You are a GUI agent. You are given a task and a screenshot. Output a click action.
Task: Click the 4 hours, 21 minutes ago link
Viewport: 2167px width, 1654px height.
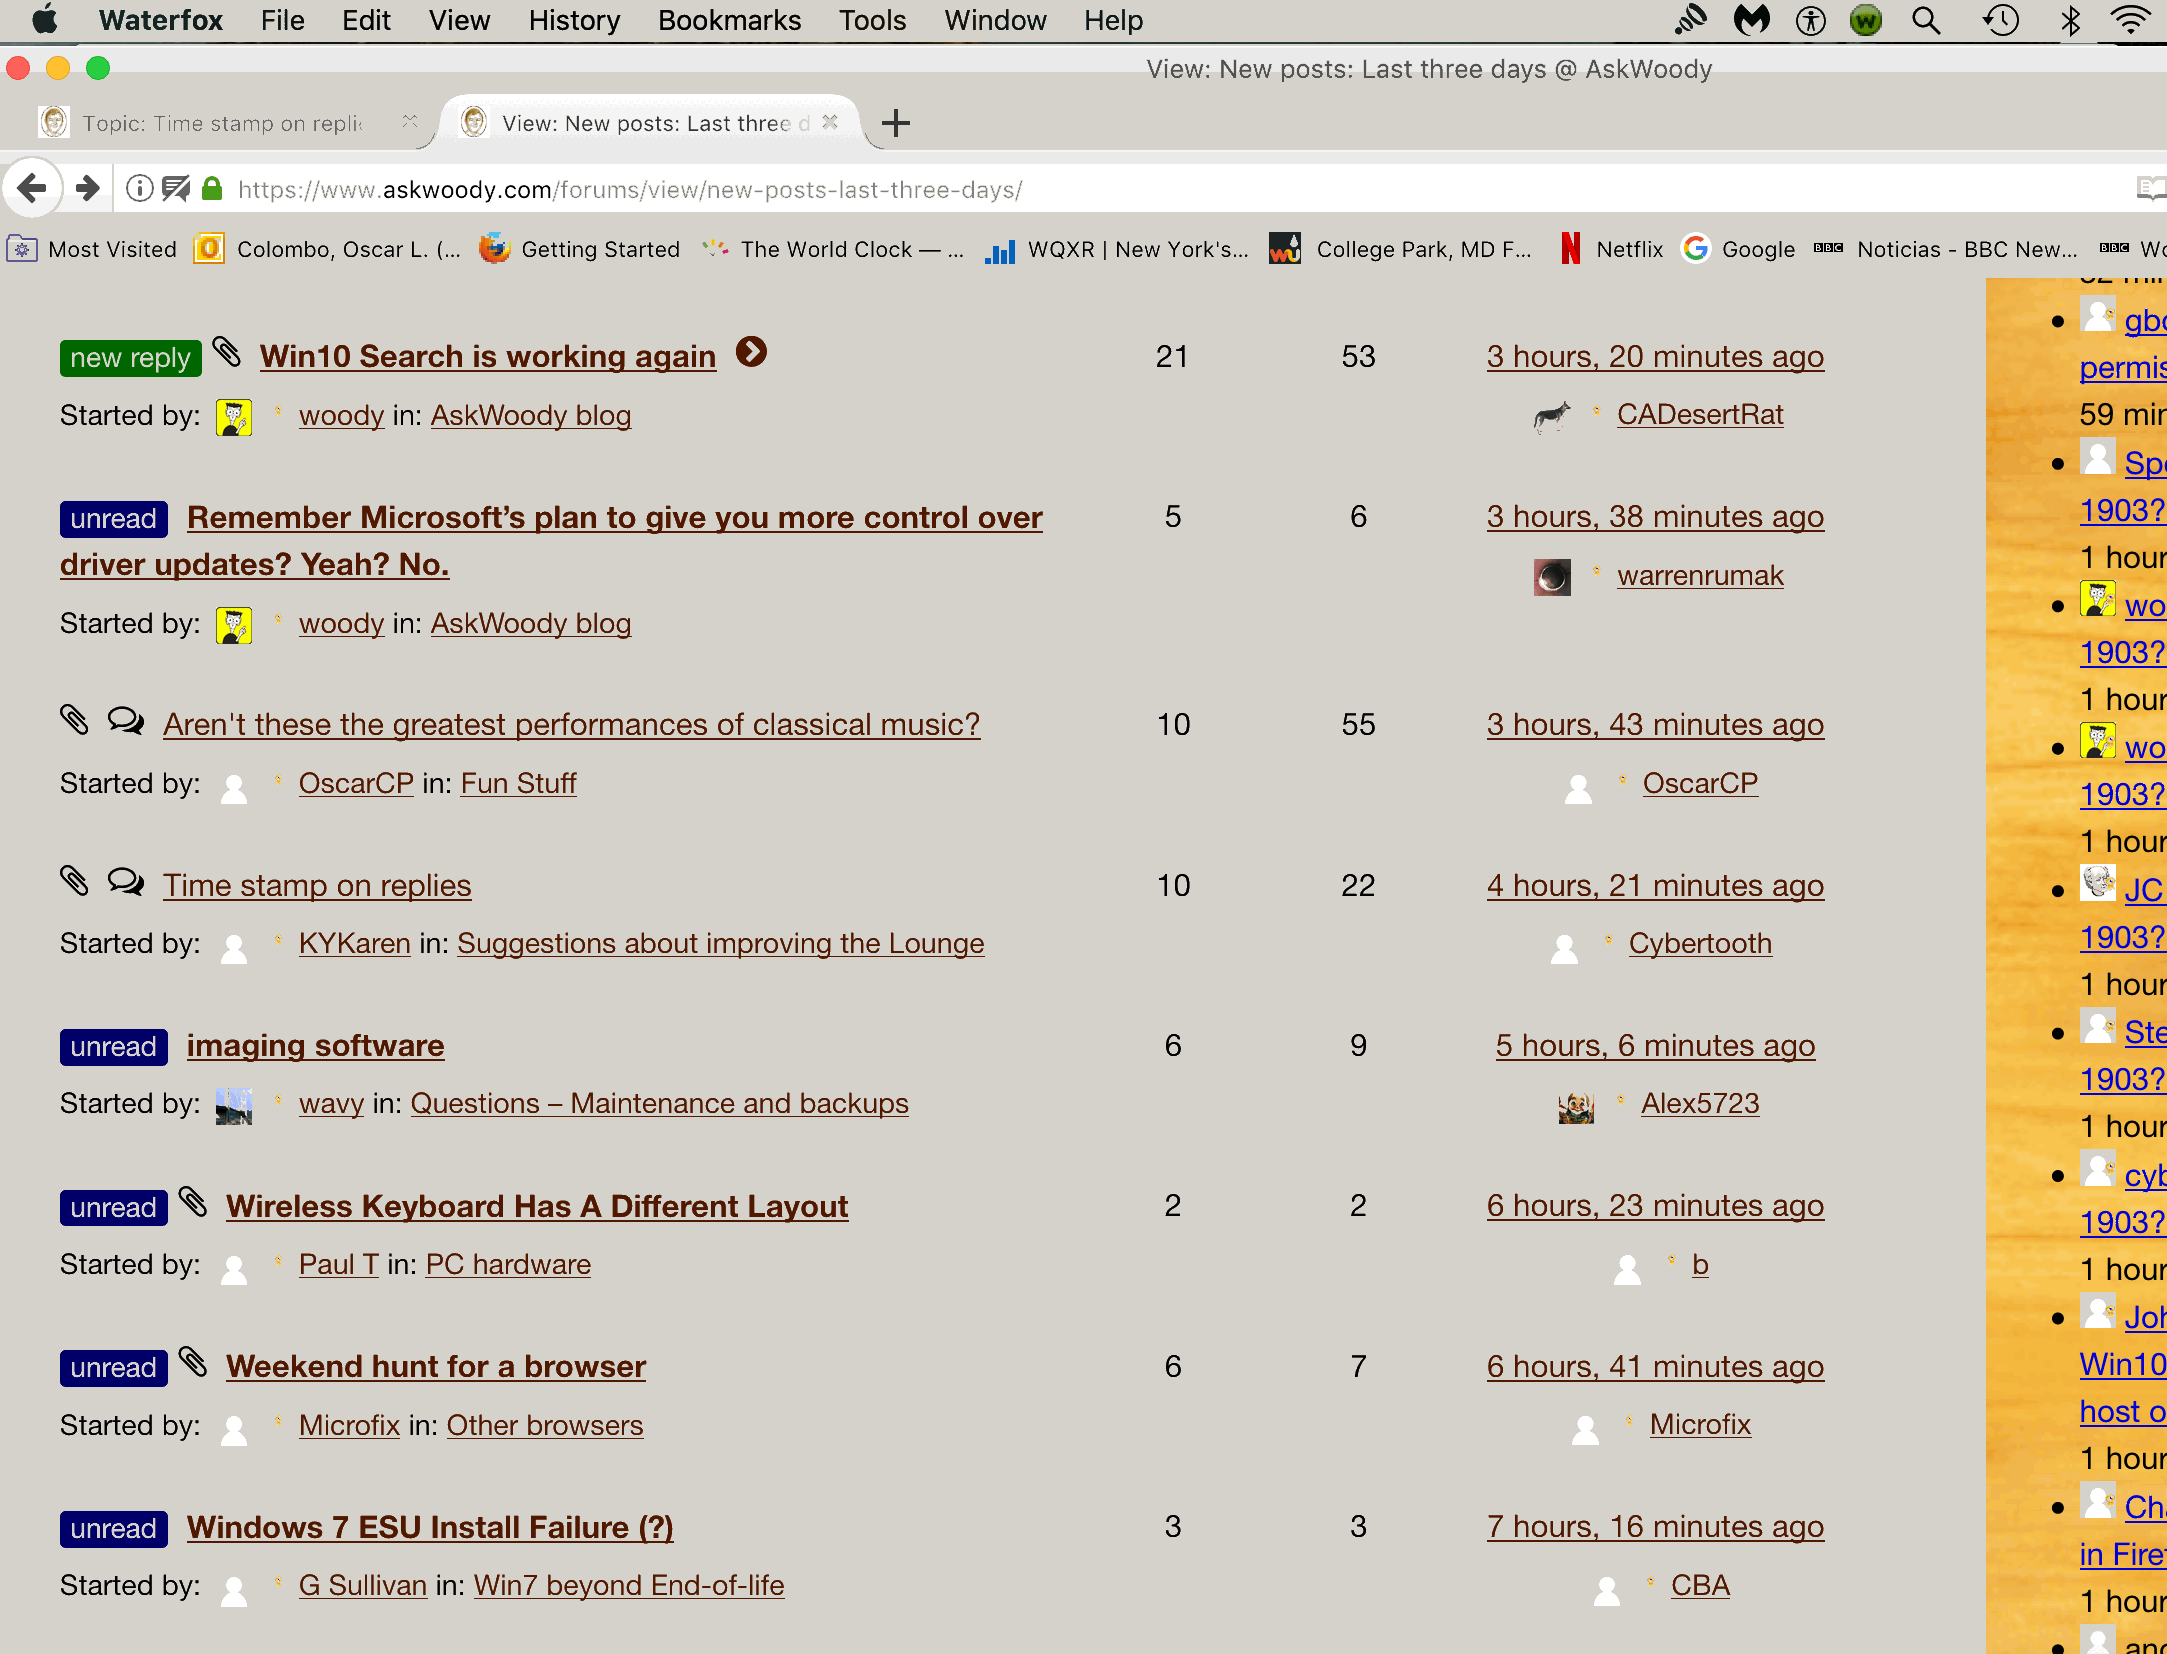(x=1655, y=885)
